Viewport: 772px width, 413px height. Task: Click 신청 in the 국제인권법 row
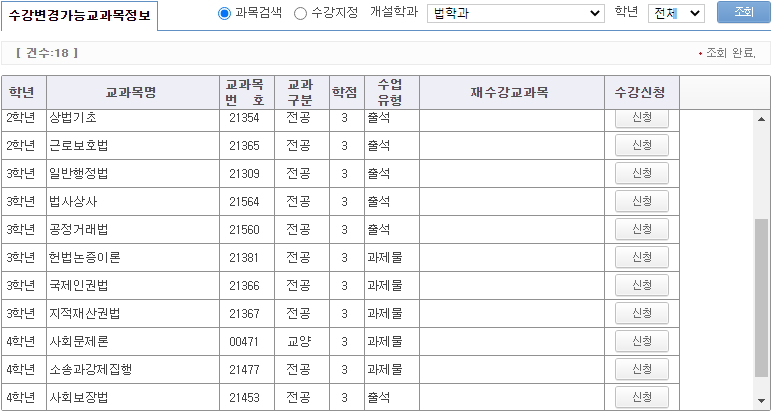coord(642,286)
